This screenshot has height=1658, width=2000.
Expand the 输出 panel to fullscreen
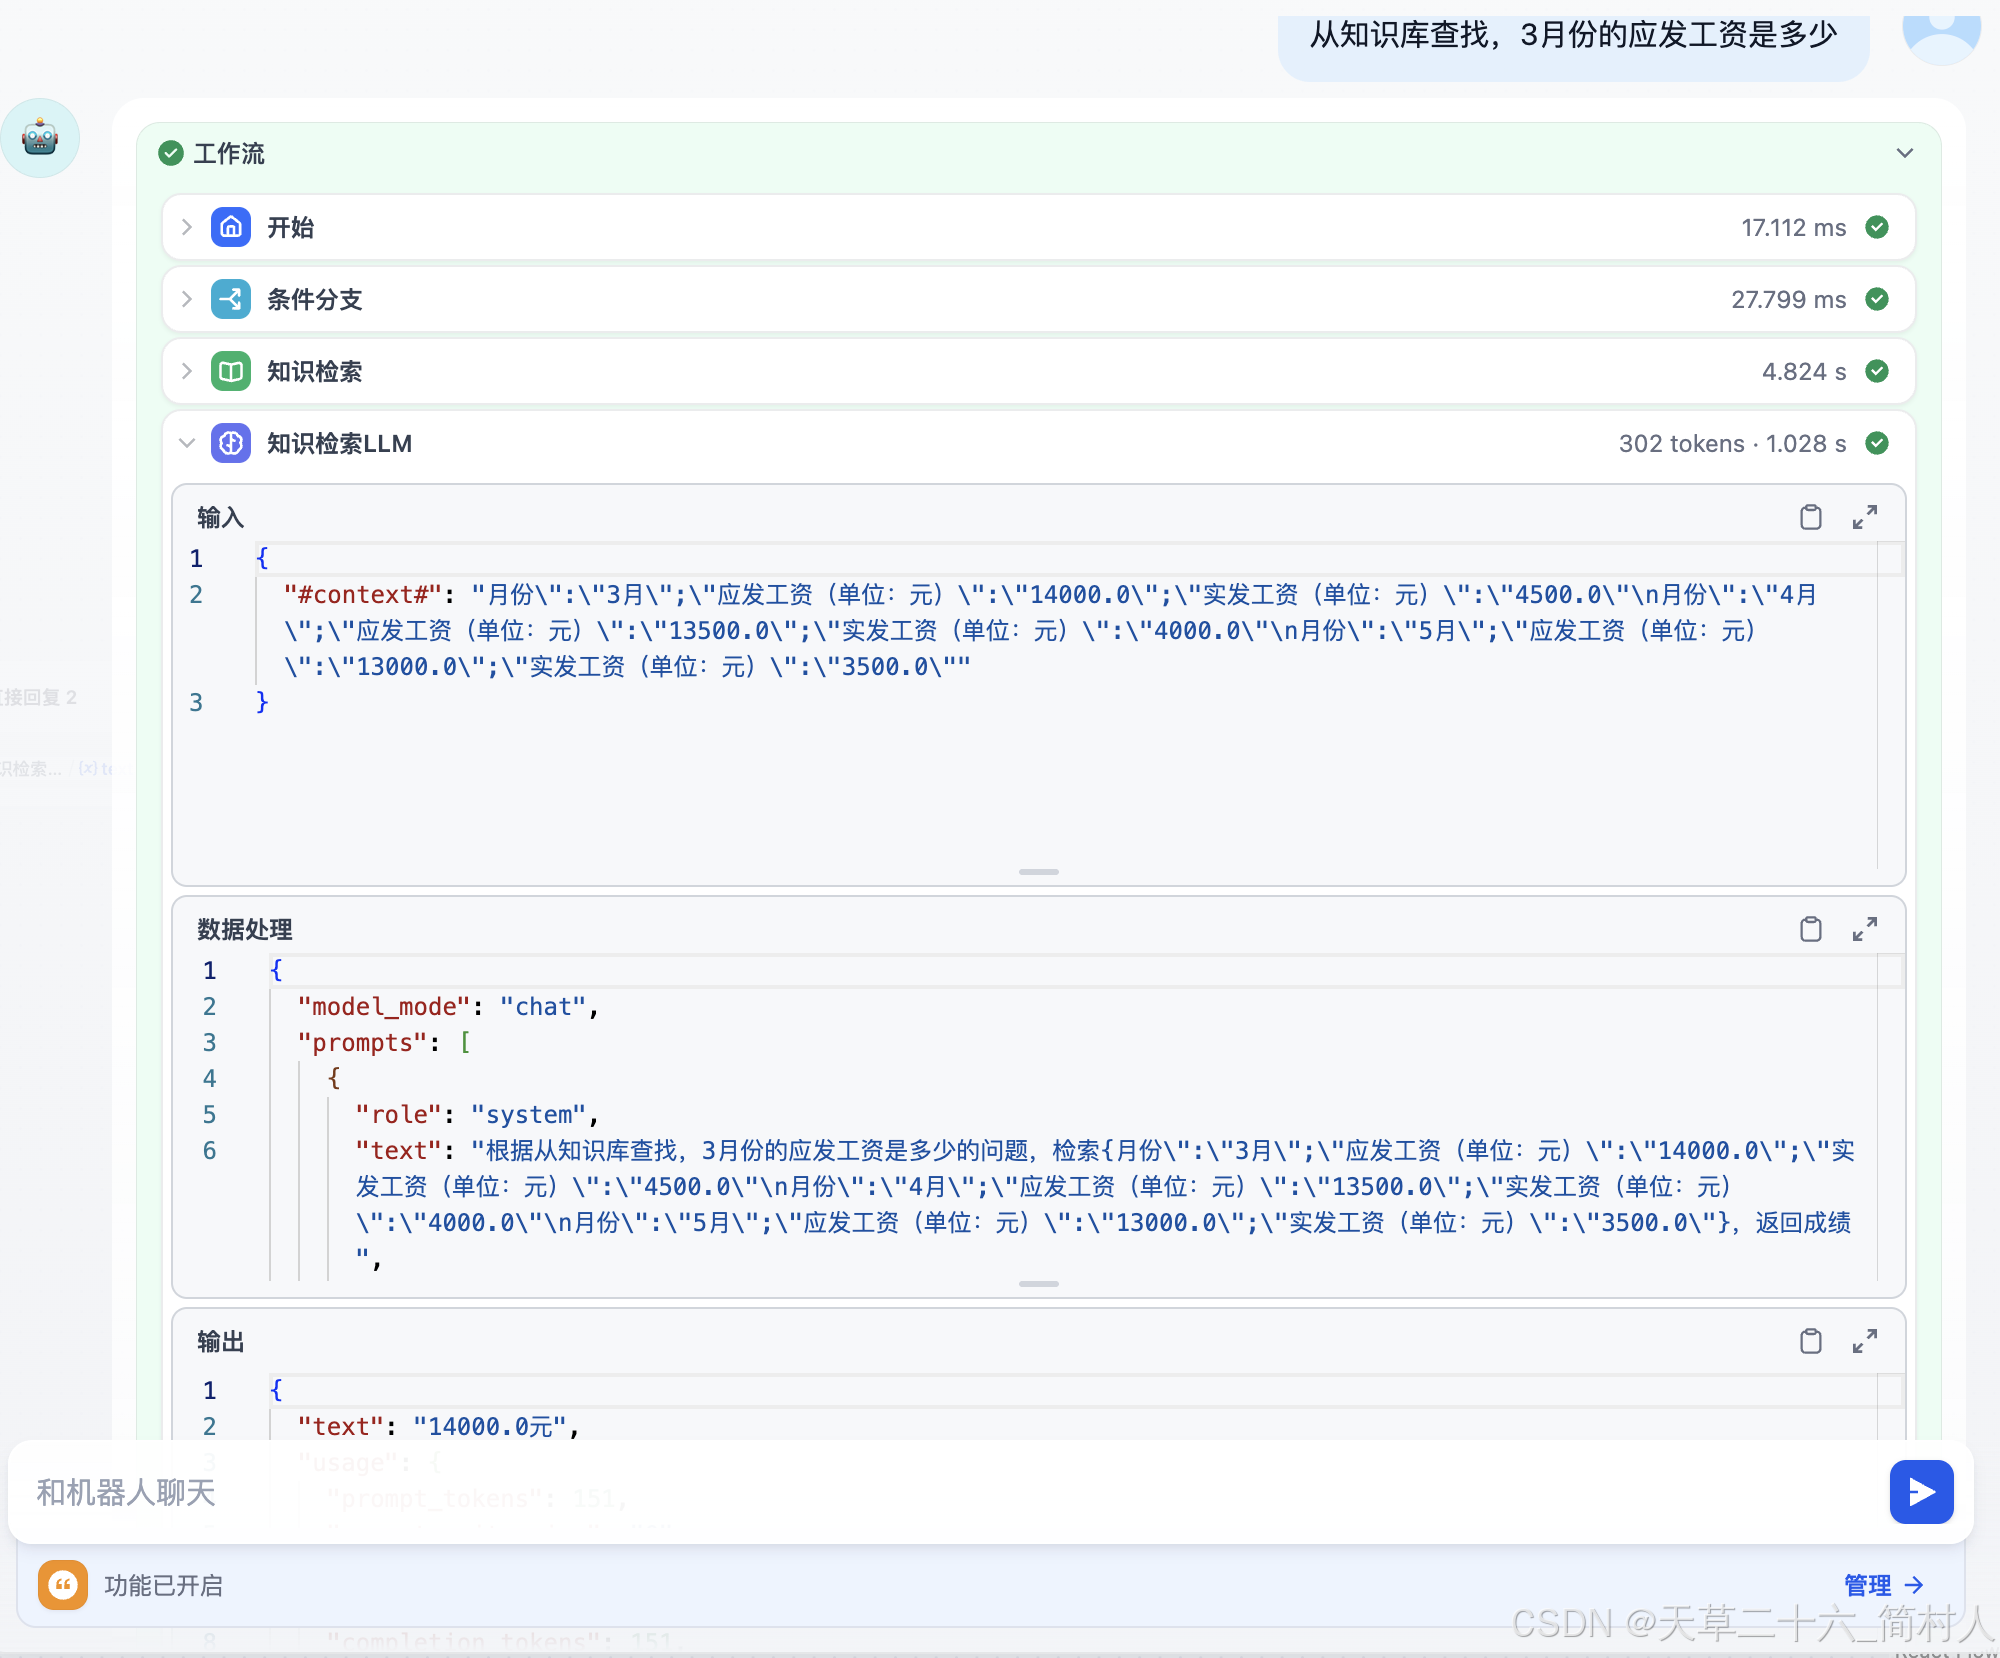click(1864, 1341)
